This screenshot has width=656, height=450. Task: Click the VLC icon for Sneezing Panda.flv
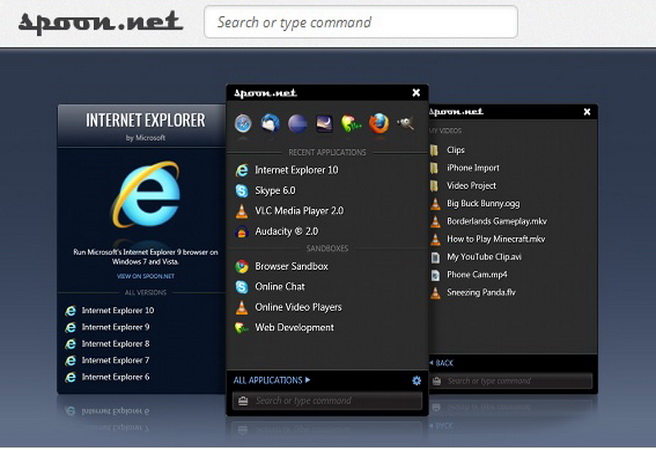pos(435,293)
